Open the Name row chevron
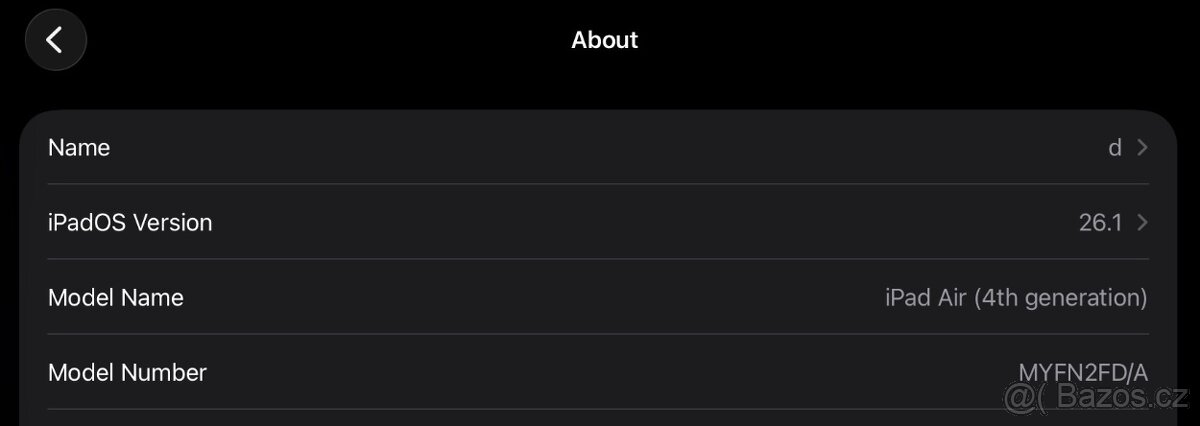Image resolution: width=1200 pixels, height=426 pixels. (x=1143, y=148)
